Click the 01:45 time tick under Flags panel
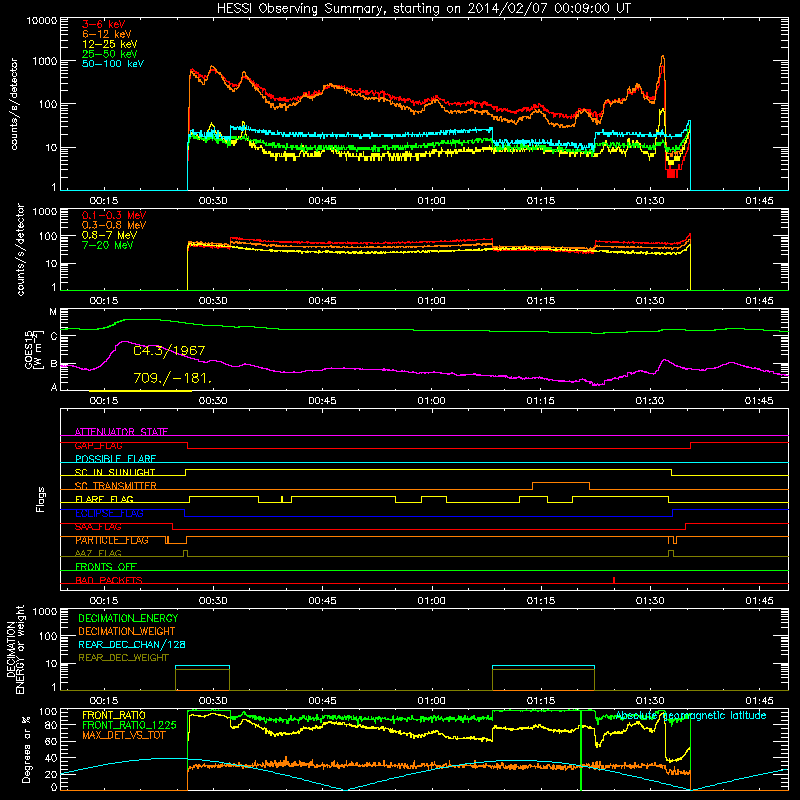The height and width of the screenshot is (800, 800). (759, 601)
